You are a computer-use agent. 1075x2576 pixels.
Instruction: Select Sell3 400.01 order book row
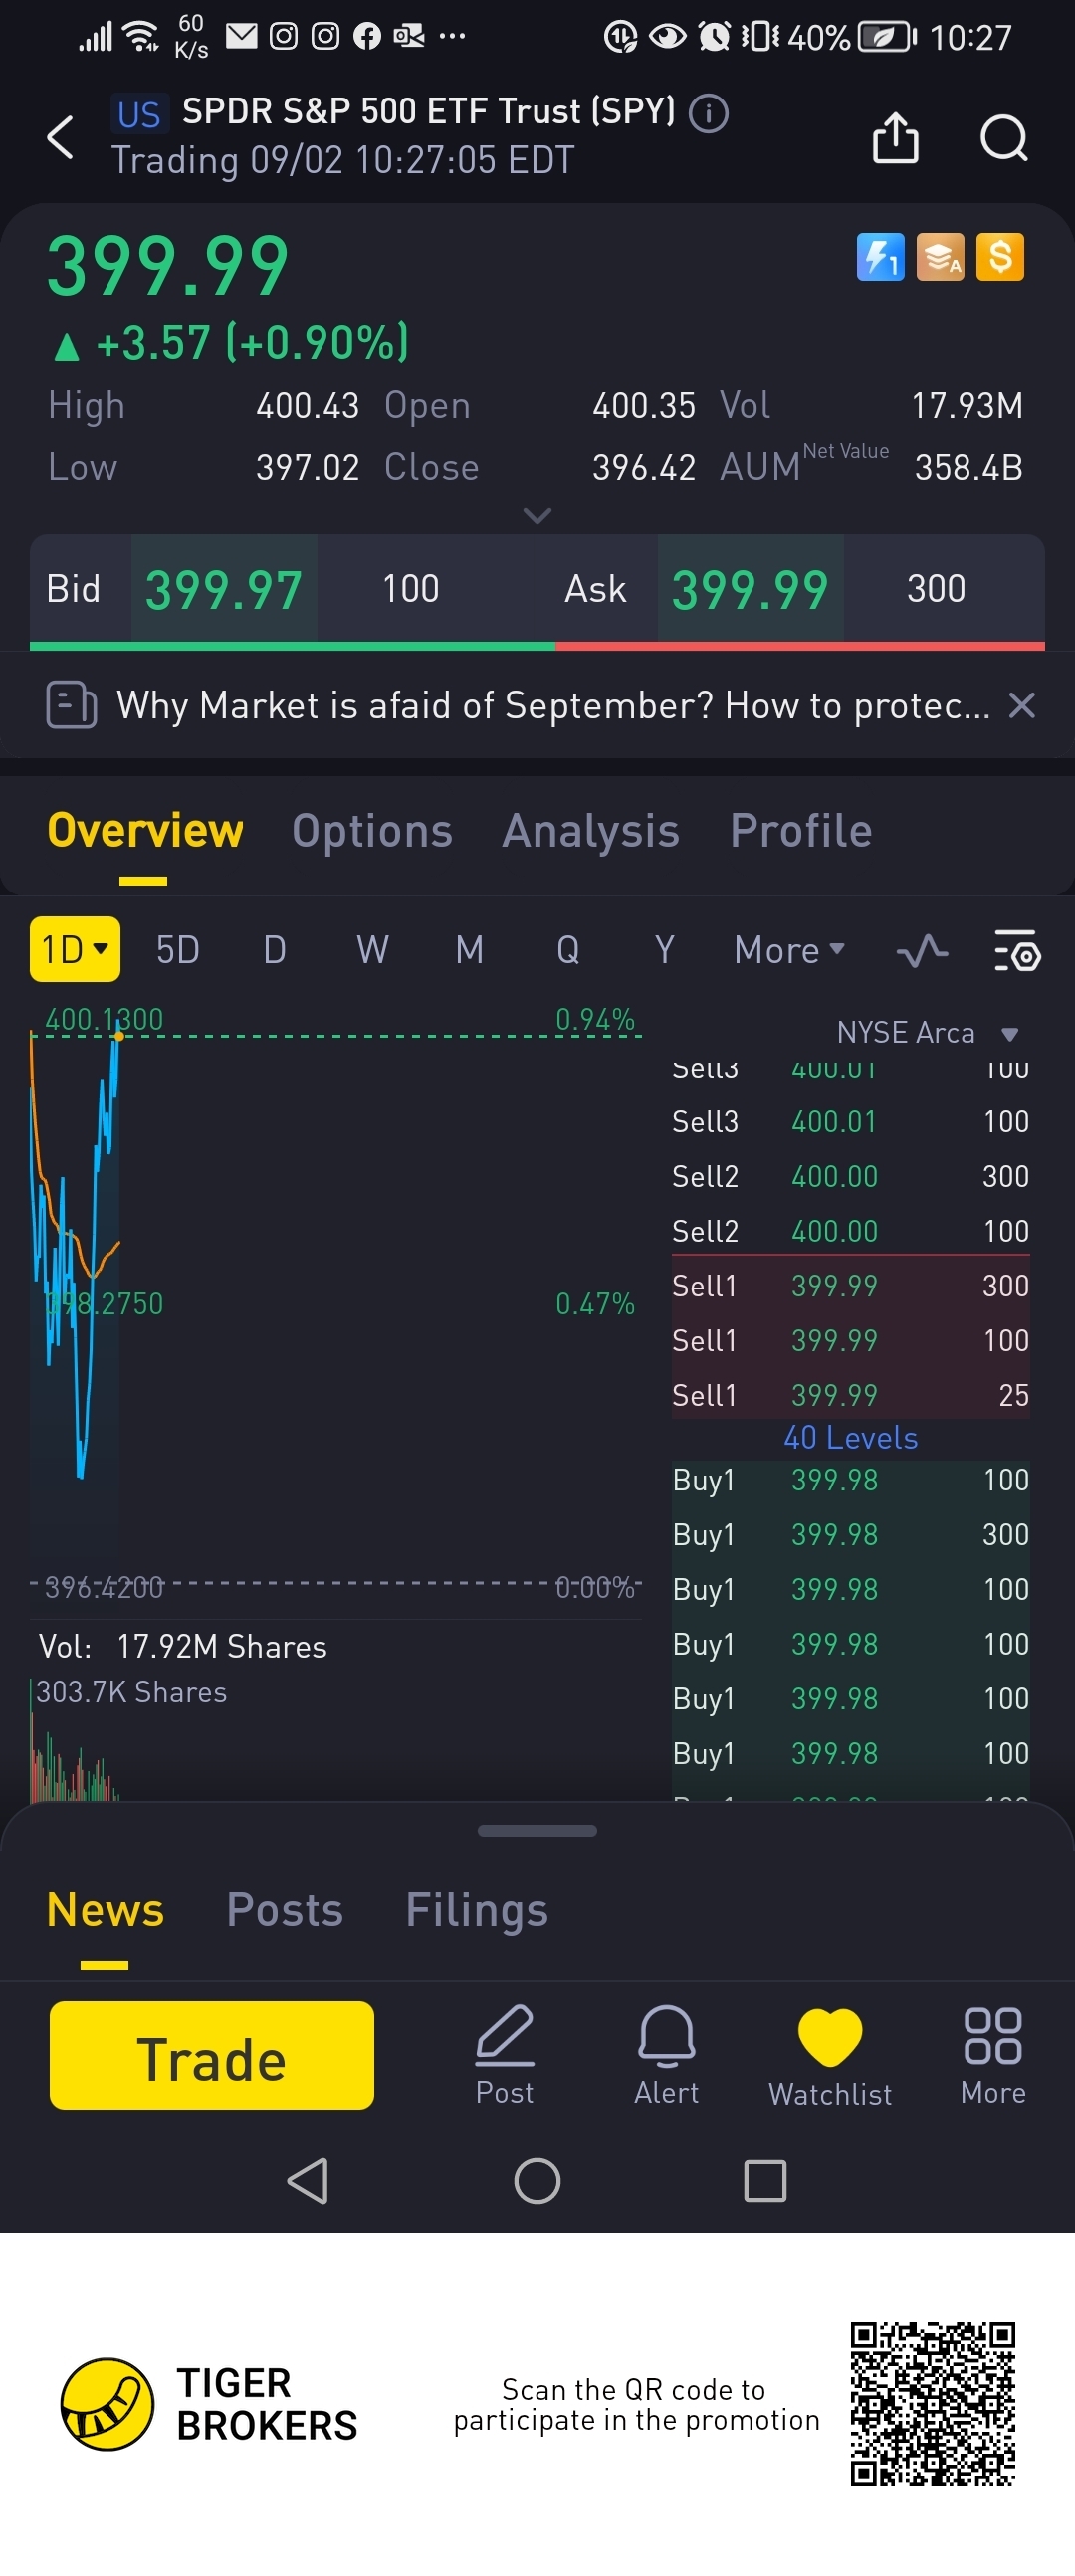[851, 1122]
